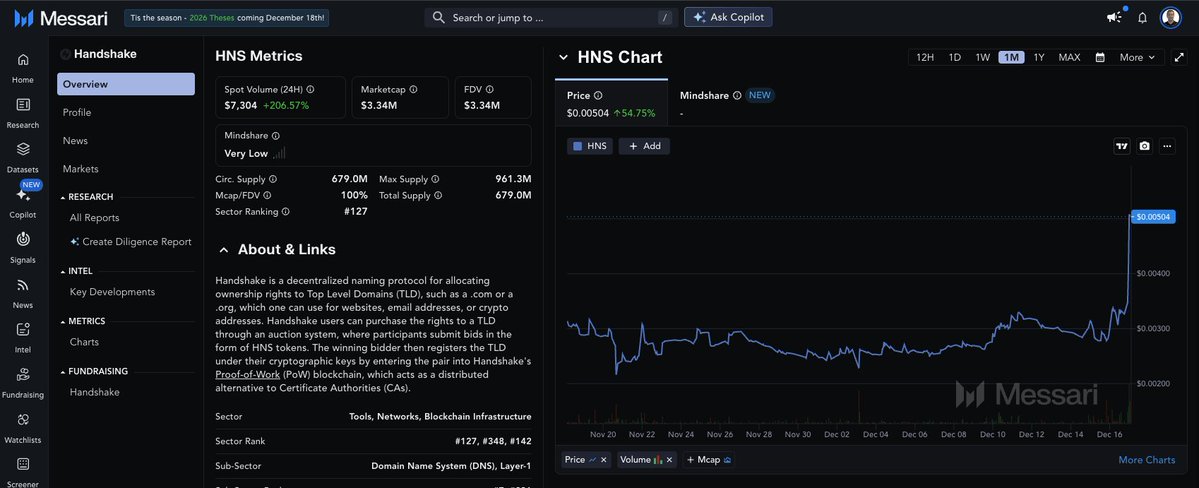1199x488 pixels.
Task: Collapse About & Links section
Action: tap(223, 249)
